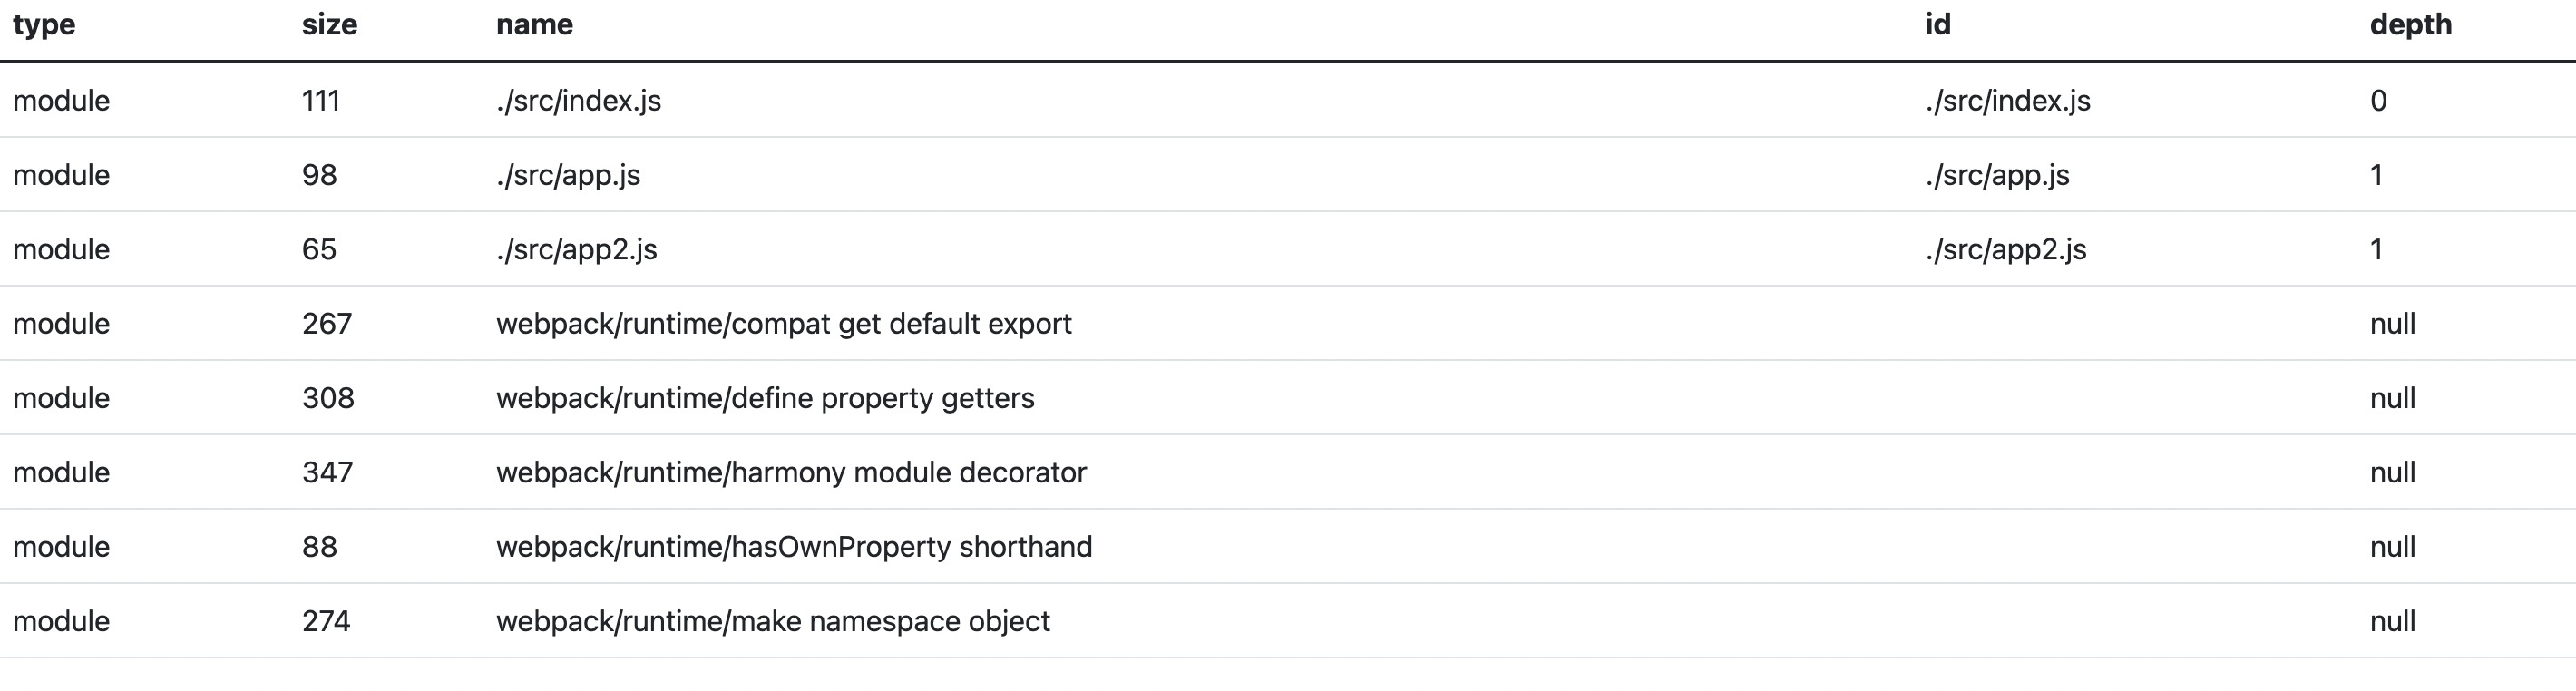Click size value 111
Image resolution: width=2576 pixels, height=691 pixels.
tap(321, 101)
